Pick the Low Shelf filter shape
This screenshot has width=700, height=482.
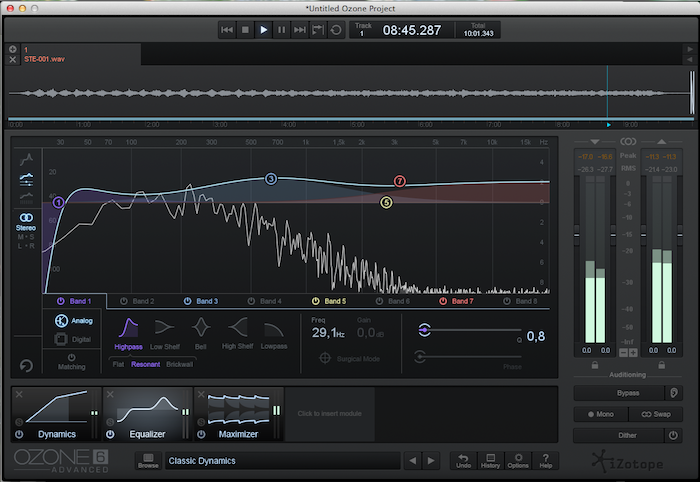point(165,329)
